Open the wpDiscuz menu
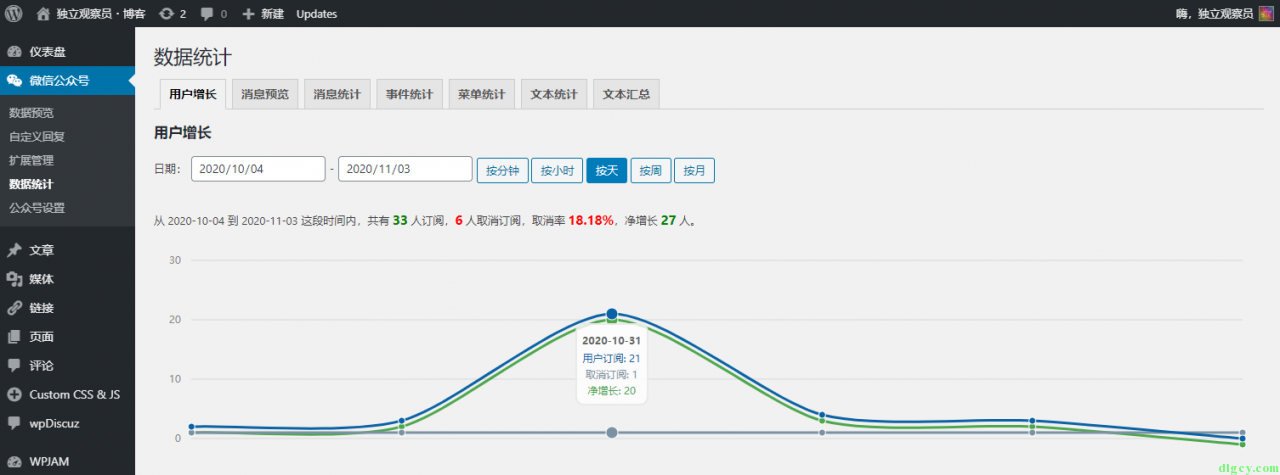Viewport: 1280px width, 475px height. coord(67,423)
